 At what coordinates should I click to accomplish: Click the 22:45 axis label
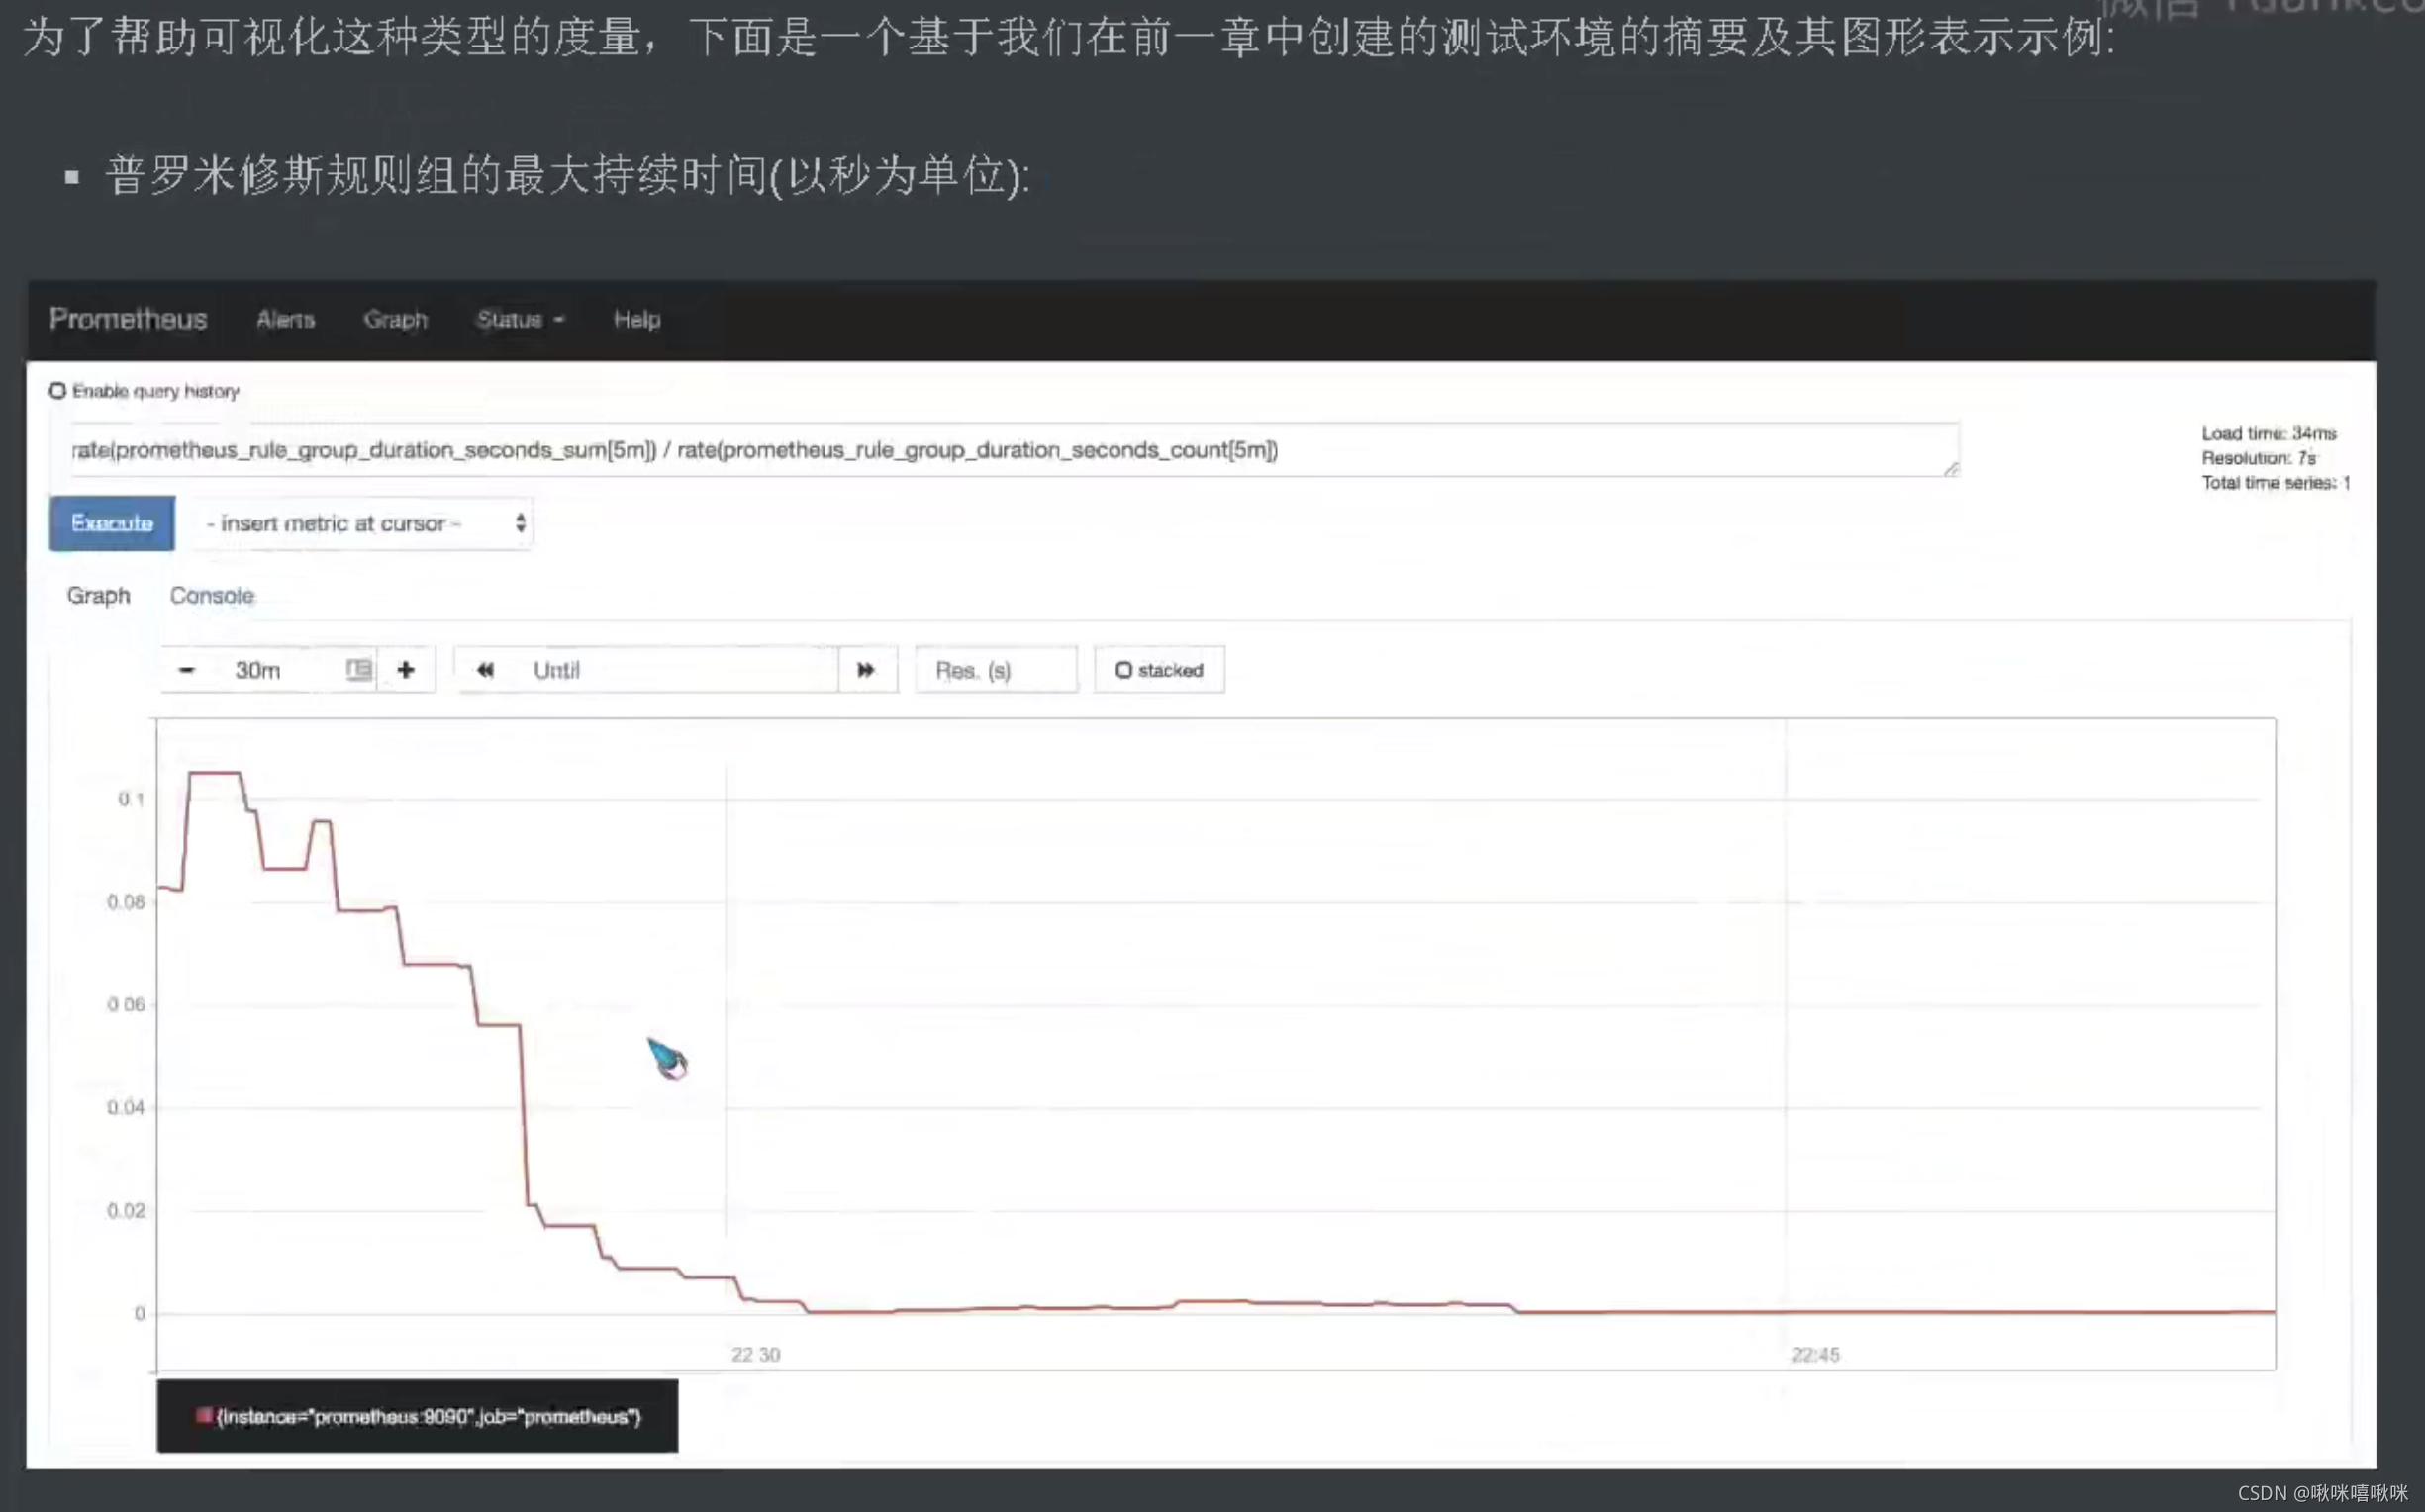(1815, 1354)
